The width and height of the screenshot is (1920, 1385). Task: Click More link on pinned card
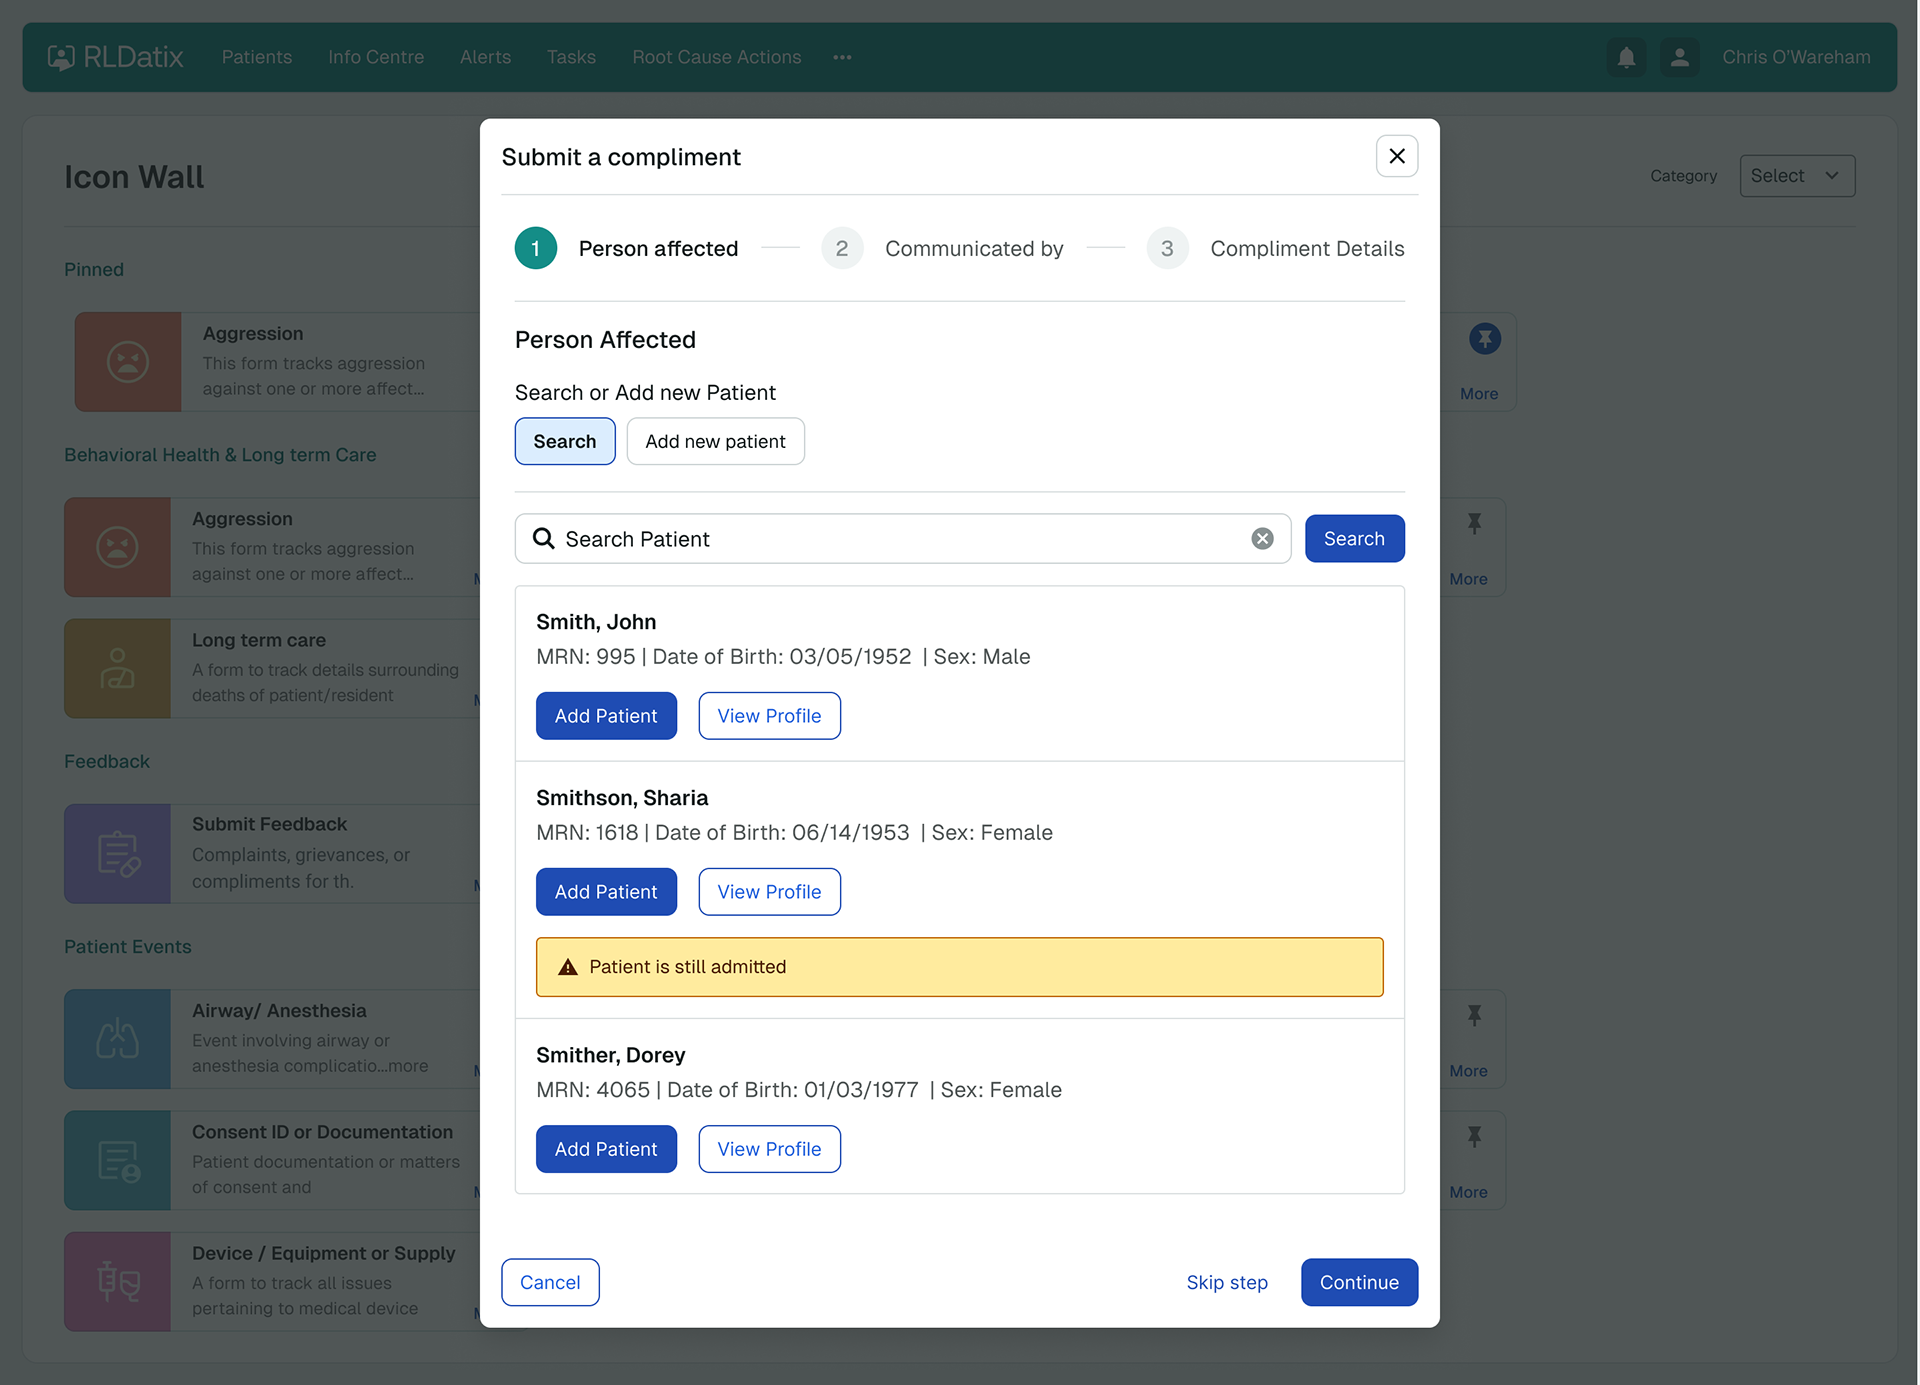1478,394
